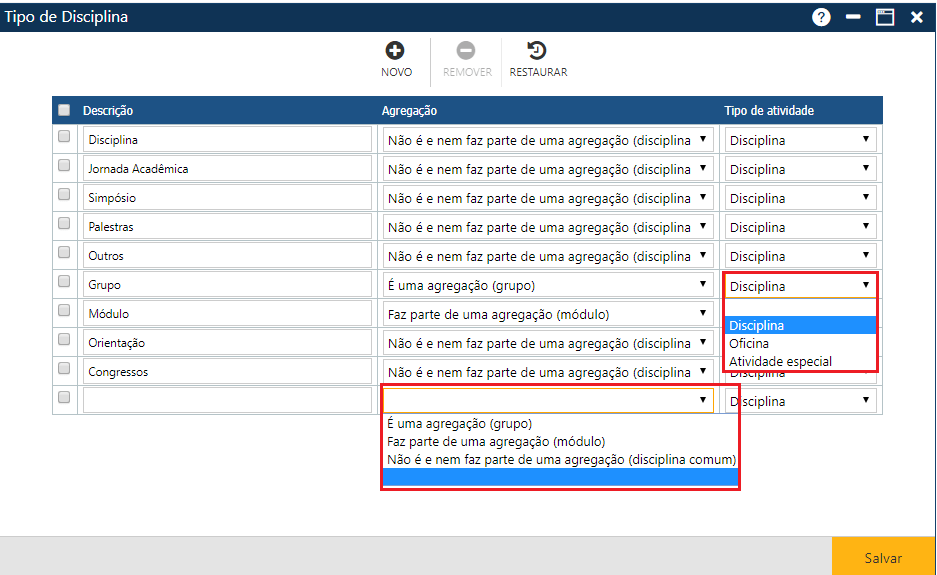The height and width of the screenshot is (575, 937).
Task: Click the Jornada Acadêmica description field
Action: (227, 169)
